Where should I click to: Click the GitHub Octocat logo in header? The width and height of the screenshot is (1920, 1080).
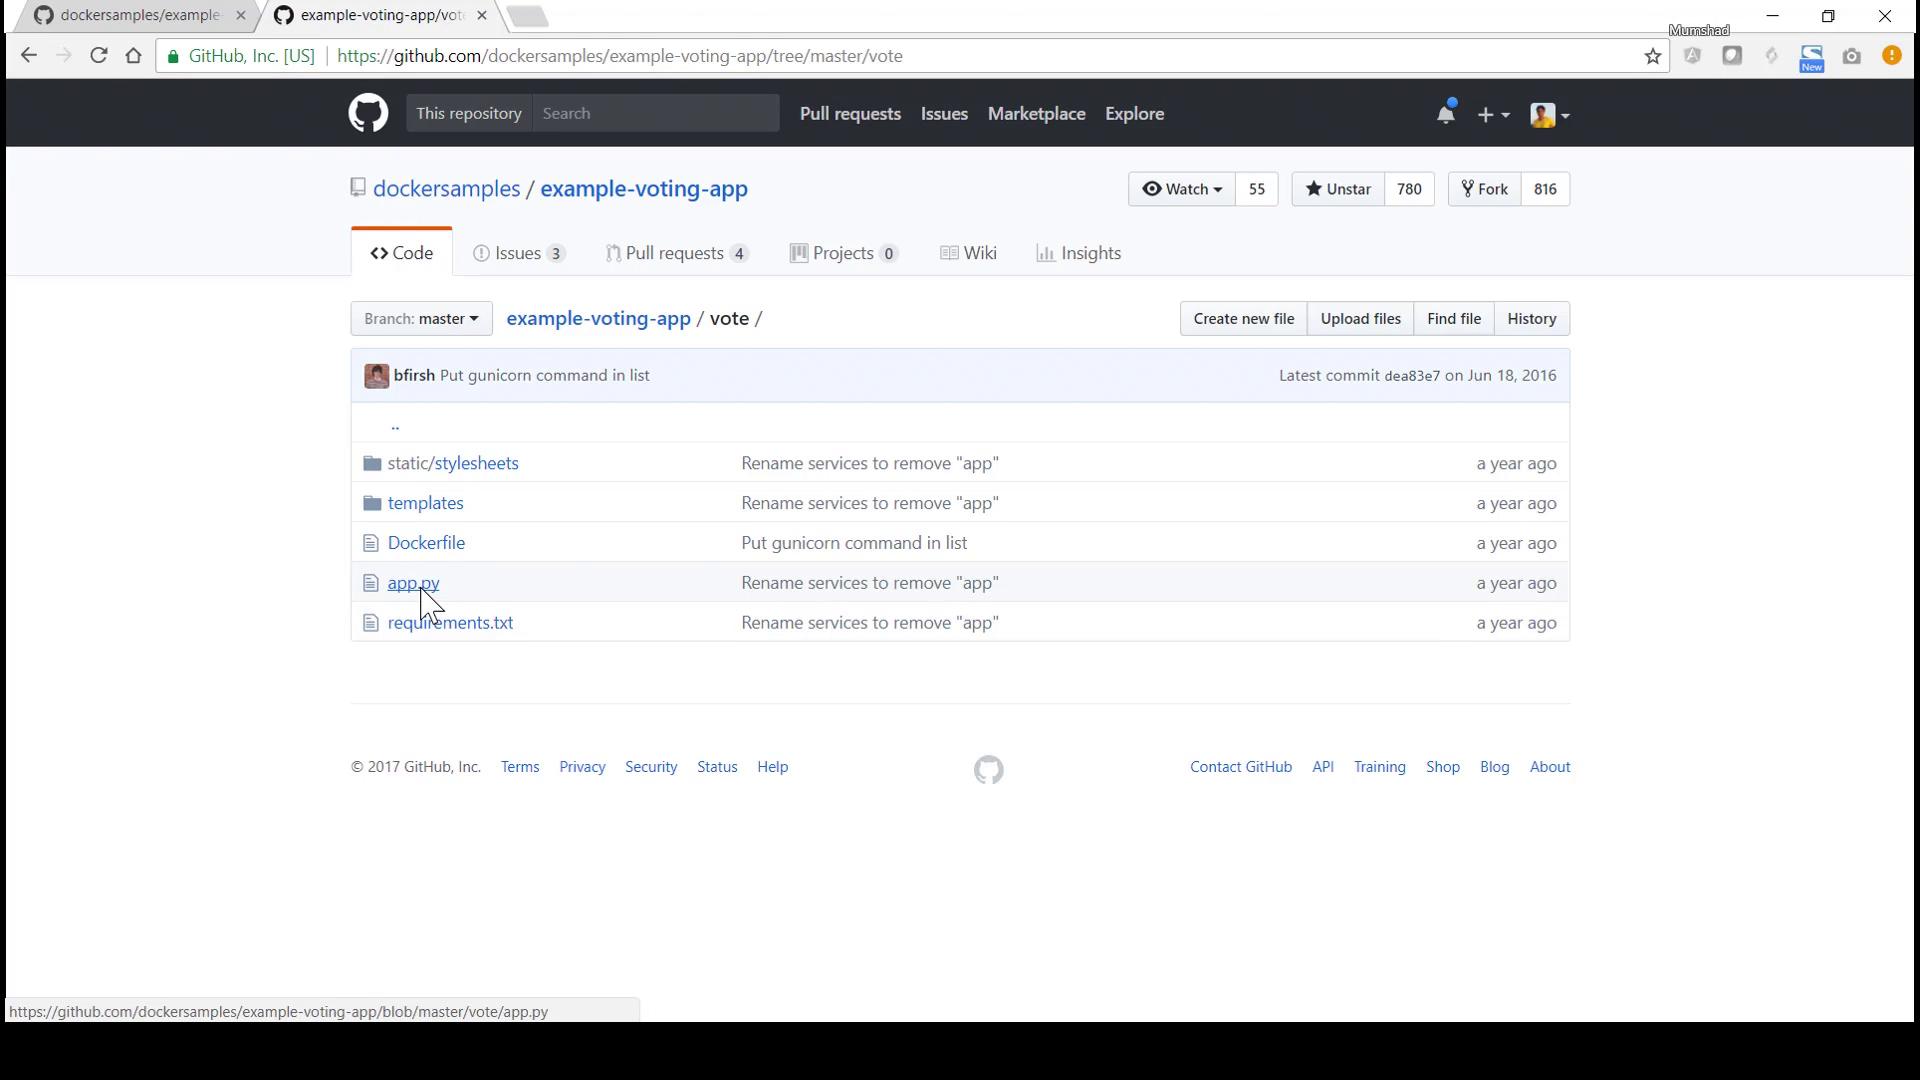pos(368,113)
